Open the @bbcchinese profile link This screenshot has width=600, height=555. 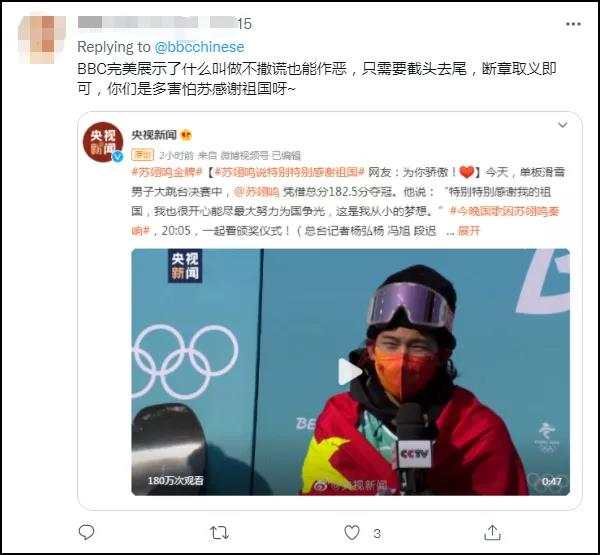[199, 47]
